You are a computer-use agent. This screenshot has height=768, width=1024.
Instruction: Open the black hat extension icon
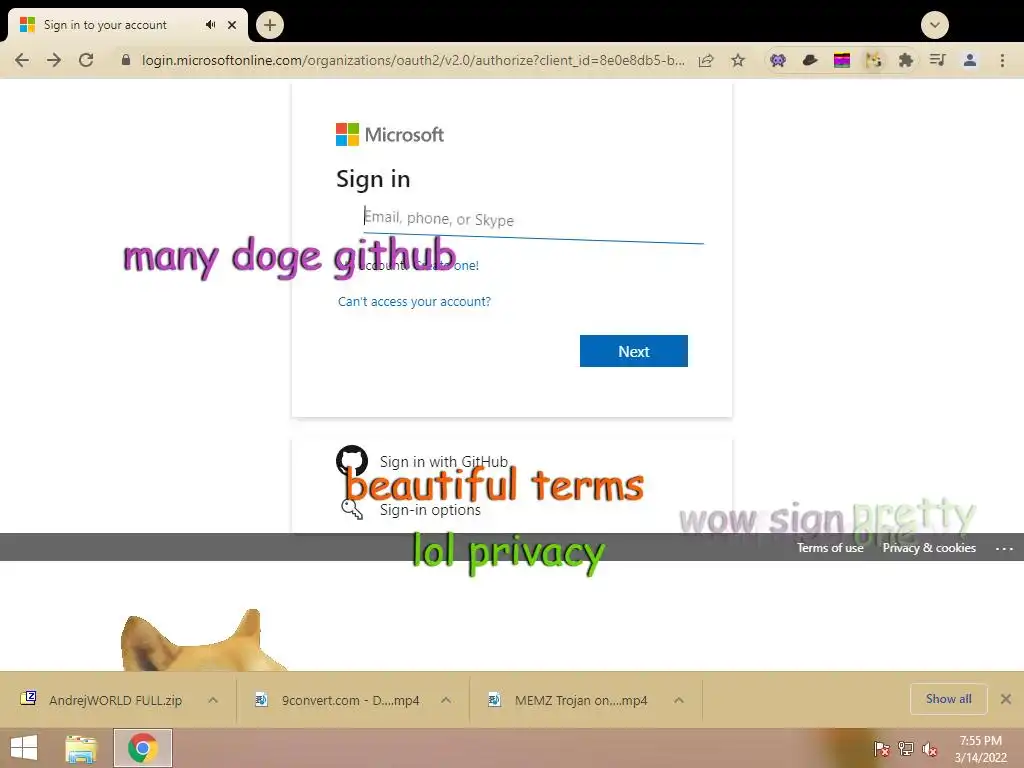[x=810, y=60]
